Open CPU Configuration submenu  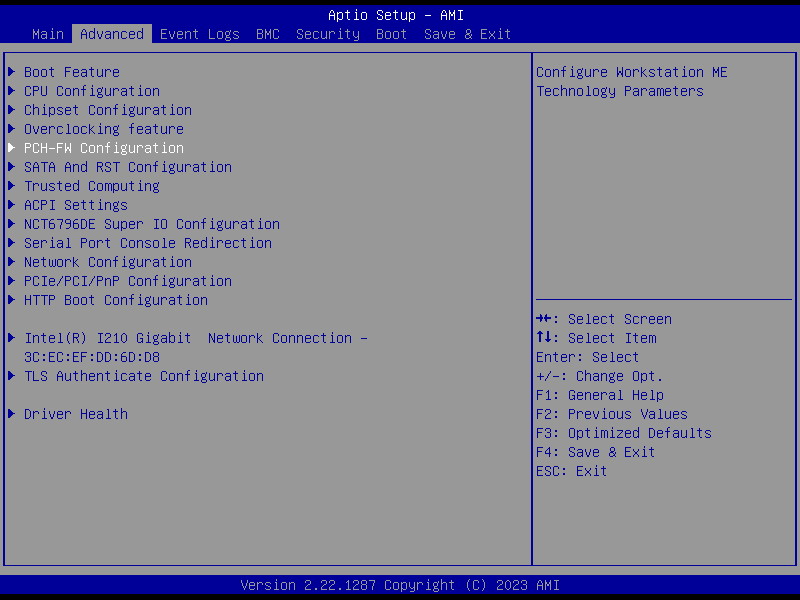(x=92, y=91)
